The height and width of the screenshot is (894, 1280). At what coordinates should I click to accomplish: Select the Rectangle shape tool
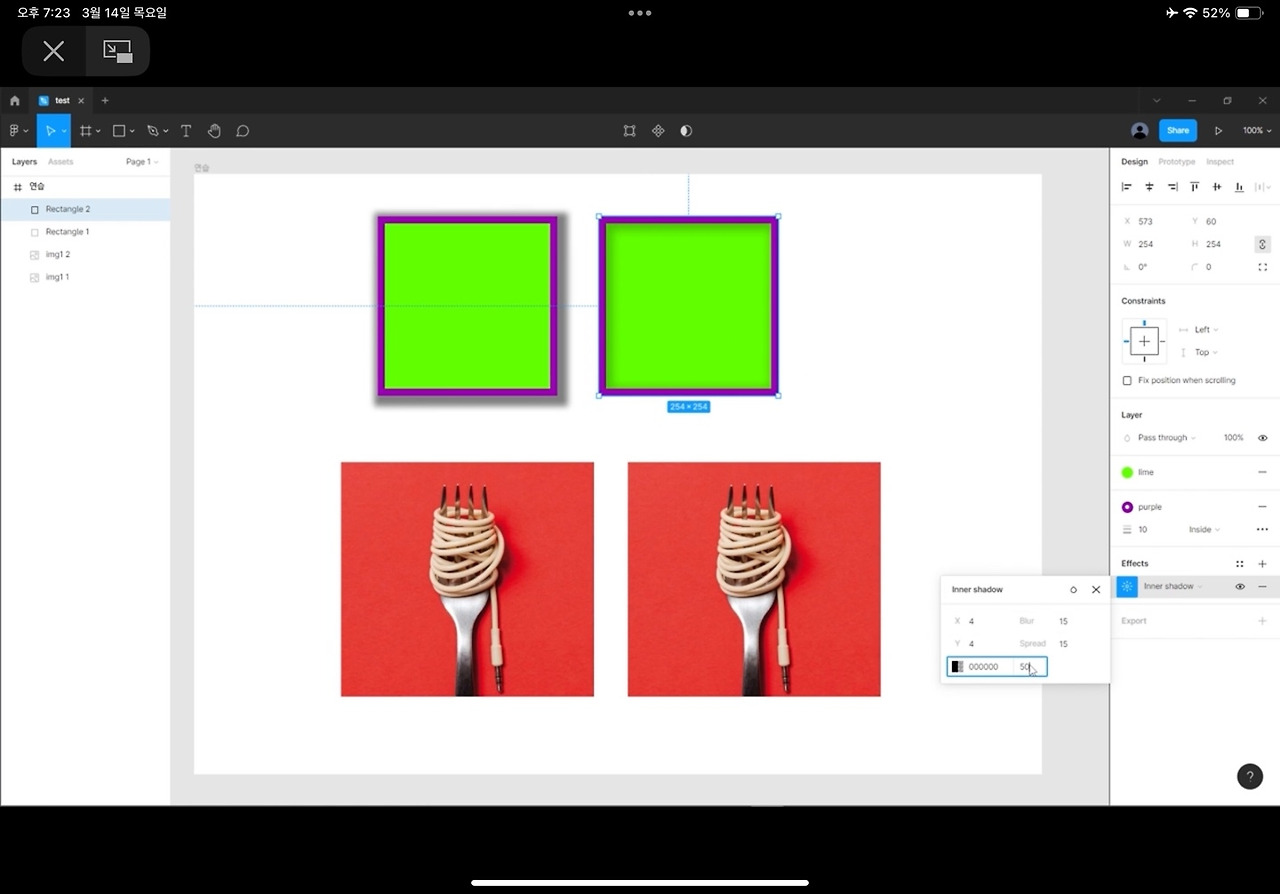119,131
